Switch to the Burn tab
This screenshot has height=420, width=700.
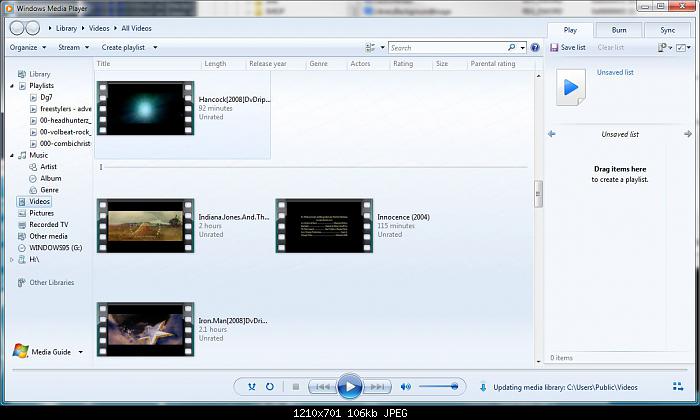click(x=619, y=30)
